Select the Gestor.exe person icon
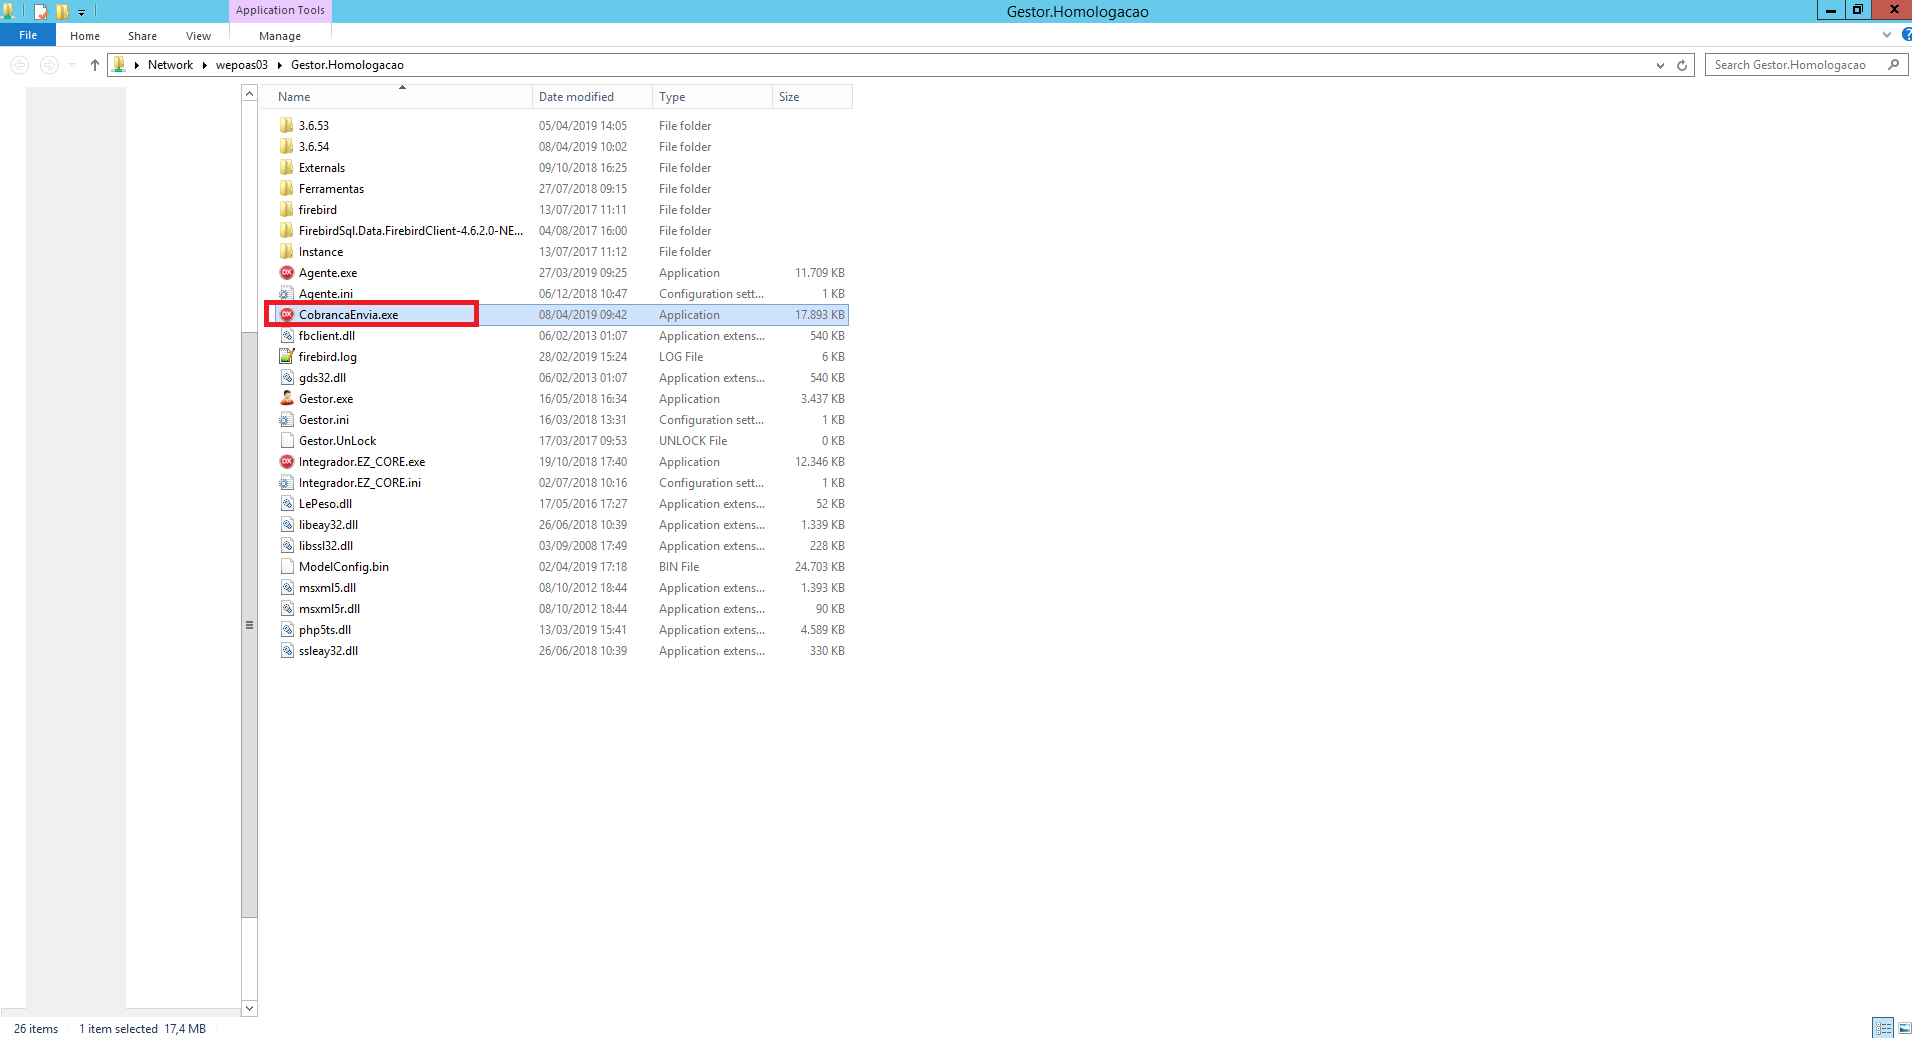 click(x=287, y=399)
